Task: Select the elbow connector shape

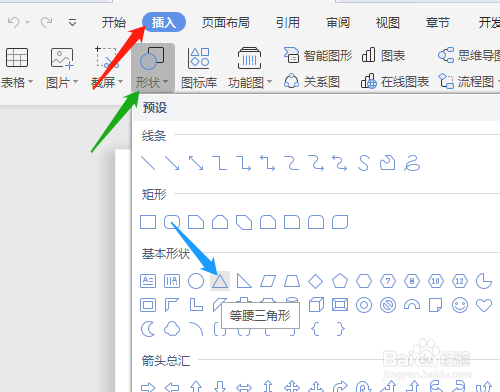Action: tap(220, 163)
